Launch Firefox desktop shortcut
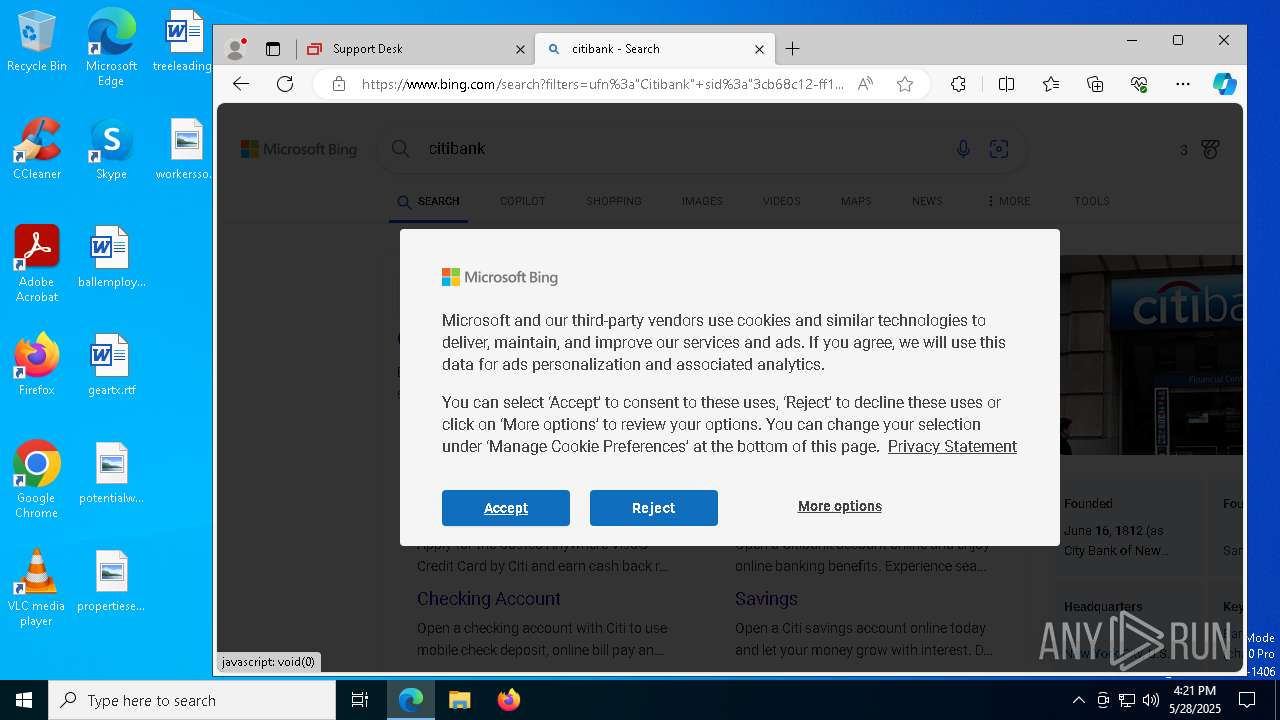The height and width of the screenshot is (720, 1280). pos(37,365)
